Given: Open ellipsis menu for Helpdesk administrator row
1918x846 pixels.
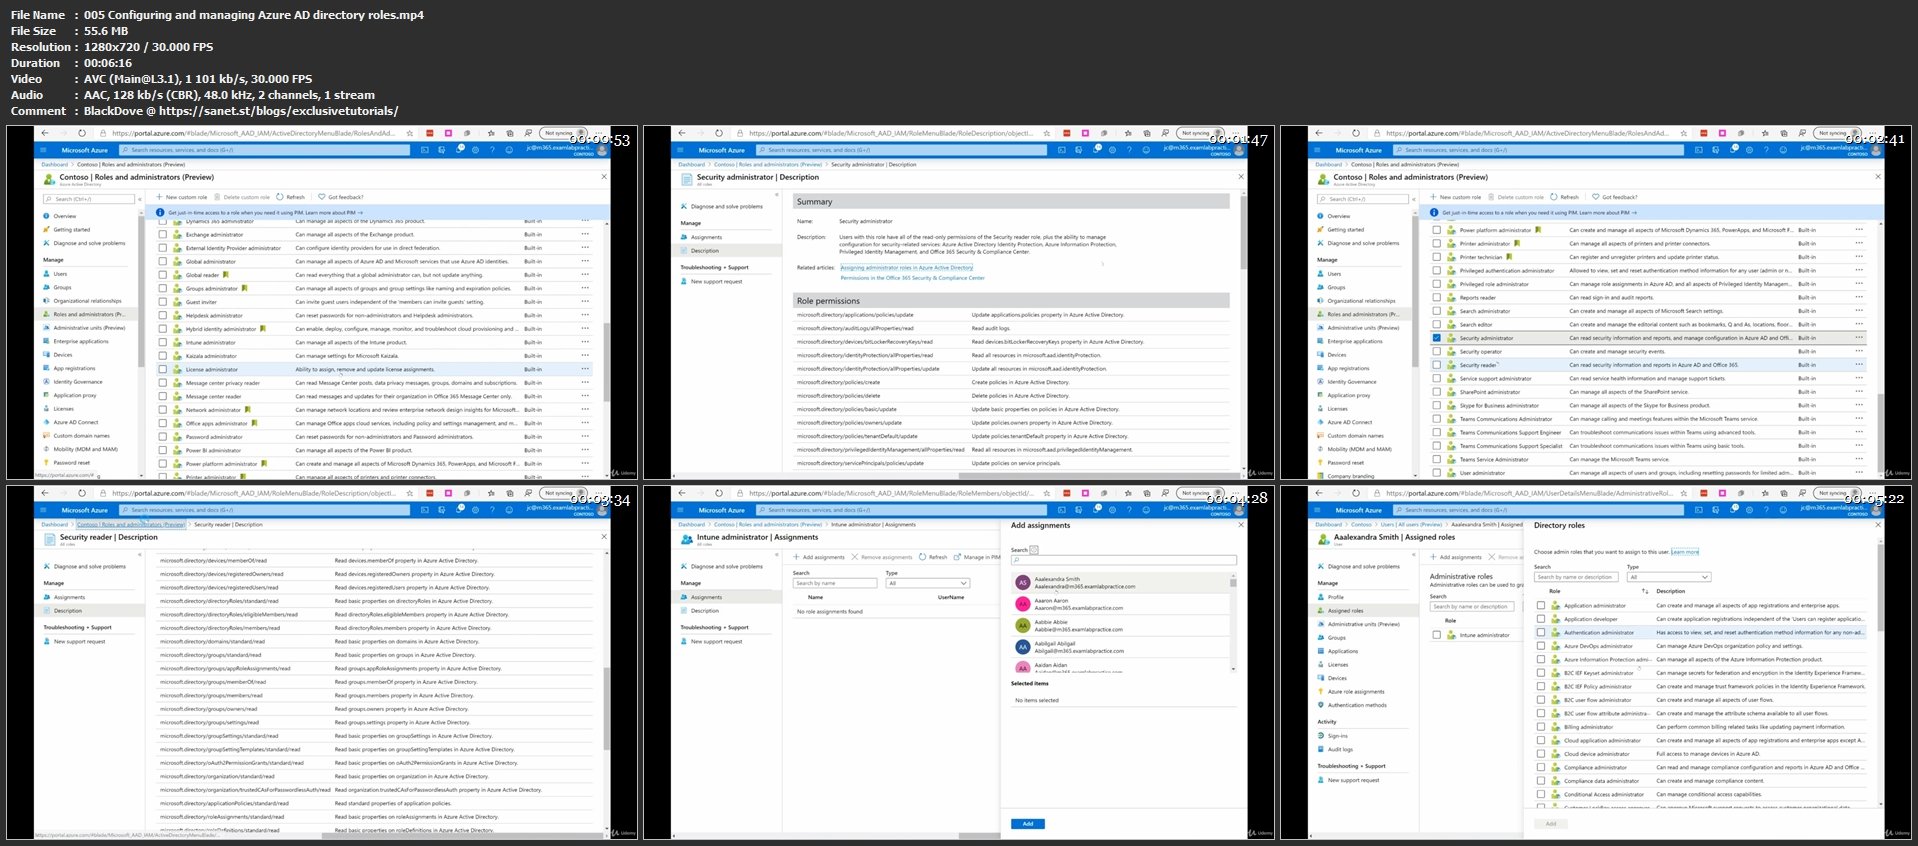Looking at the screenshot, I should click(x=585, y=316).
